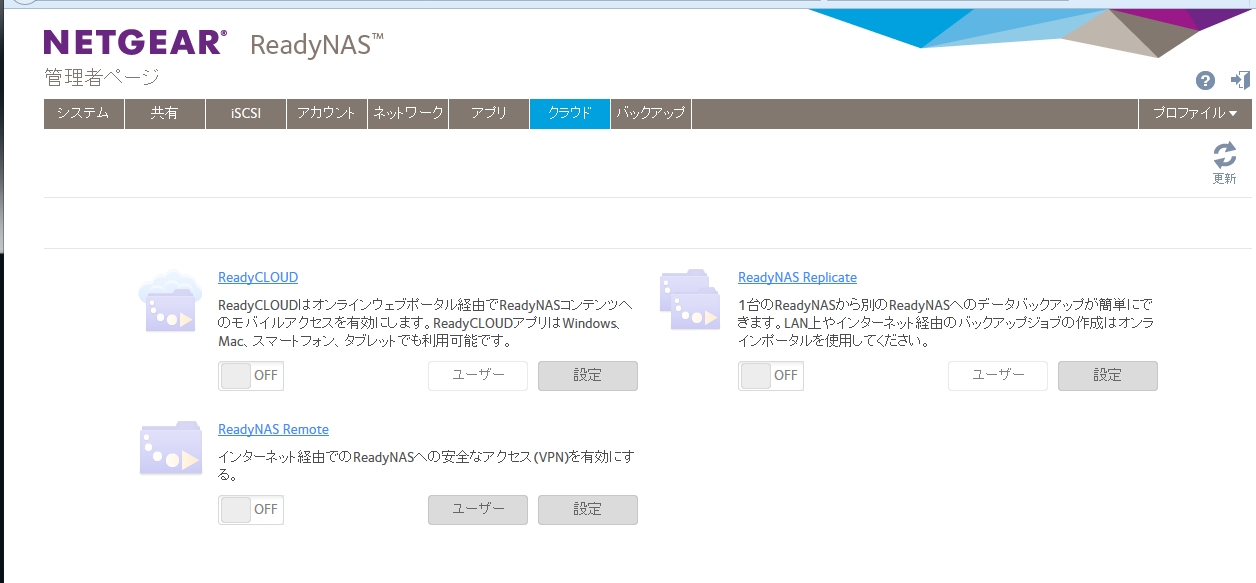
Task: Click the ReadyNAS Replicate ユーザー button
Action: click(998, 376)
